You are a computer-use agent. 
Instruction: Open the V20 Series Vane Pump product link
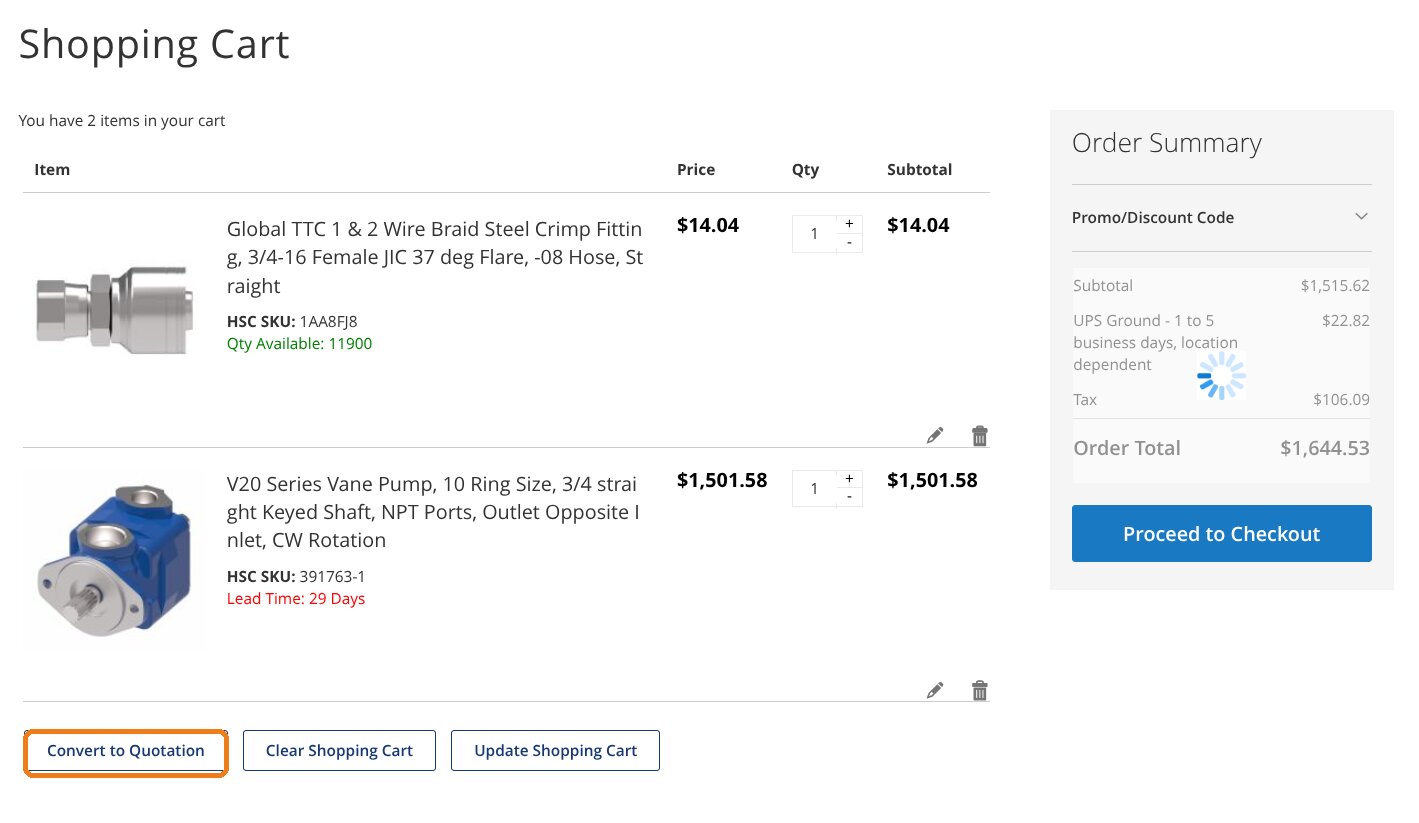[x=433, y=512]
